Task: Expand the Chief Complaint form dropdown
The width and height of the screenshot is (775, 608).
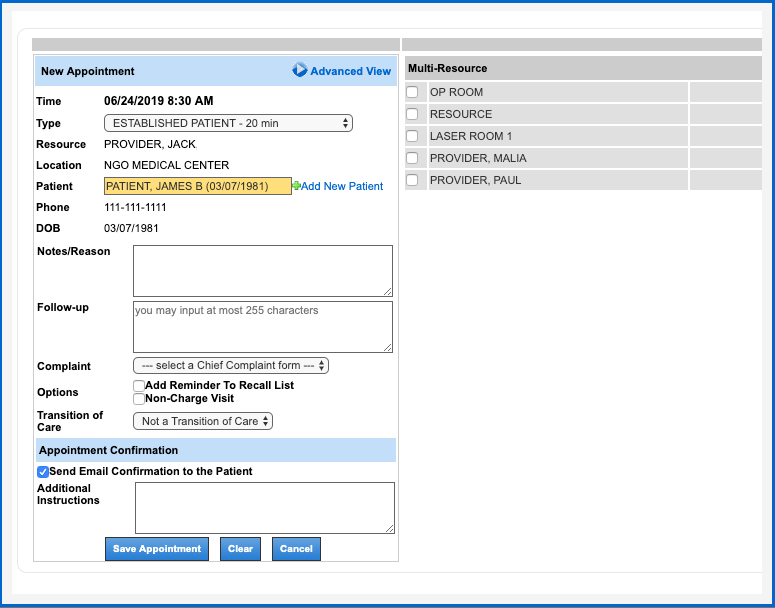Action: pyautogui.click(x=231, y=366)
